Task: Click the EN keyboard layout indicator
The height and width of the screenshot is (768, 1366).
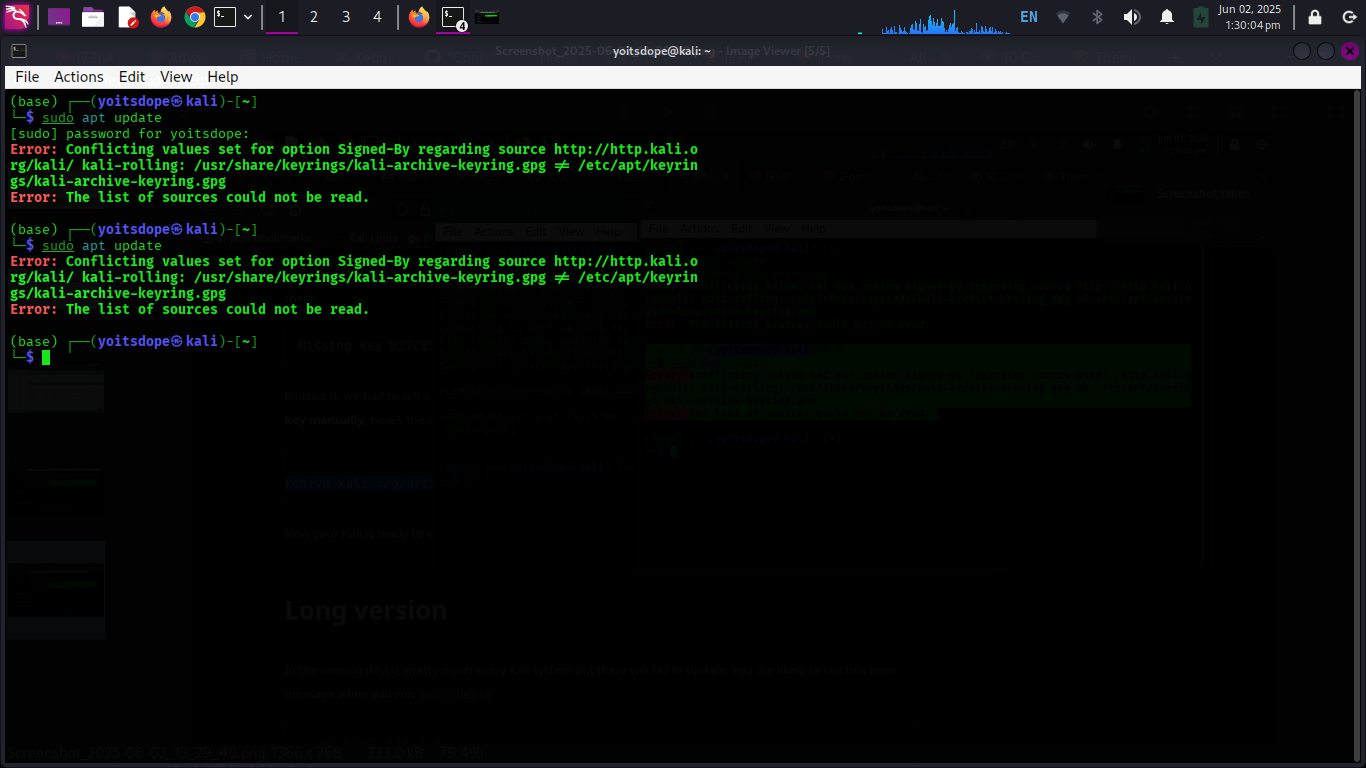Action: (x=1029, y=17)
